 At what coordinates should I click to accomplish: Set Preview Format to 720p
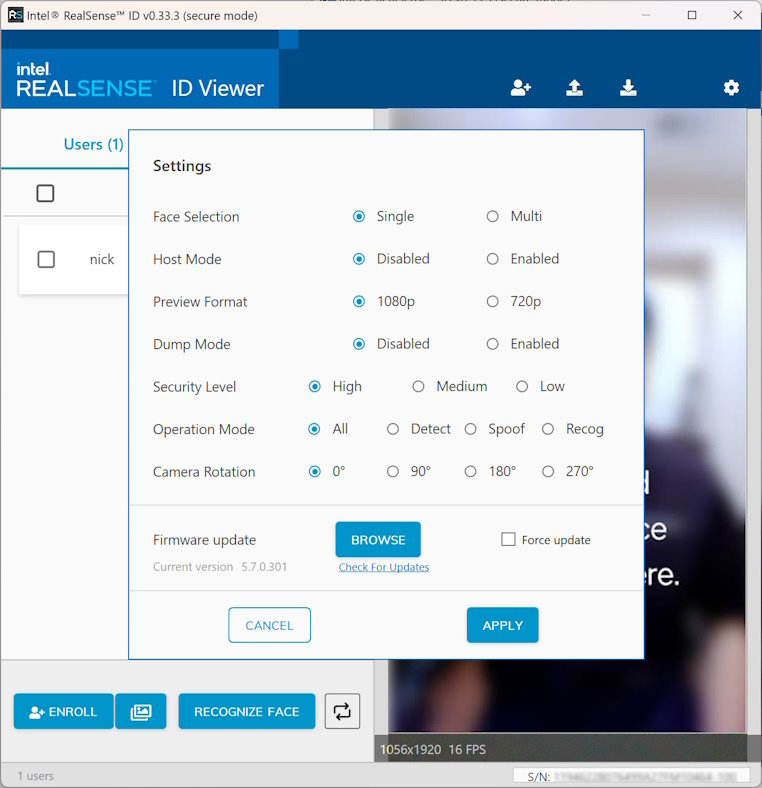click(x=492, y=301)
